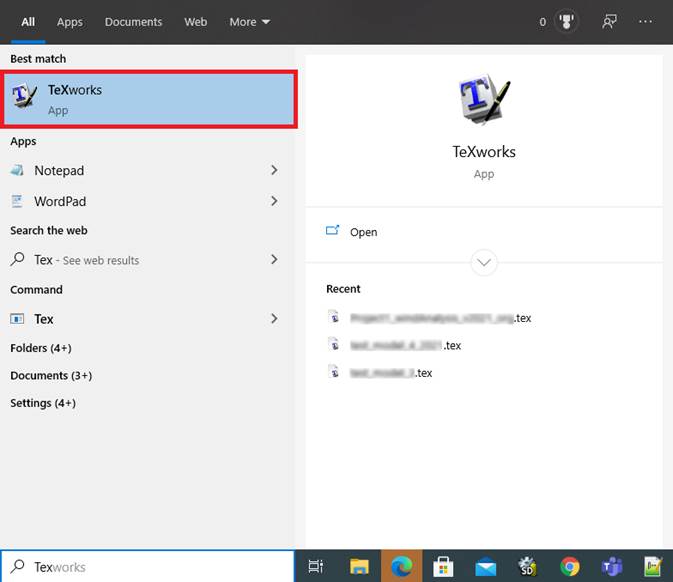
Task: Click the large TeXworks logo in preview pane
Action: pos(484,100)
